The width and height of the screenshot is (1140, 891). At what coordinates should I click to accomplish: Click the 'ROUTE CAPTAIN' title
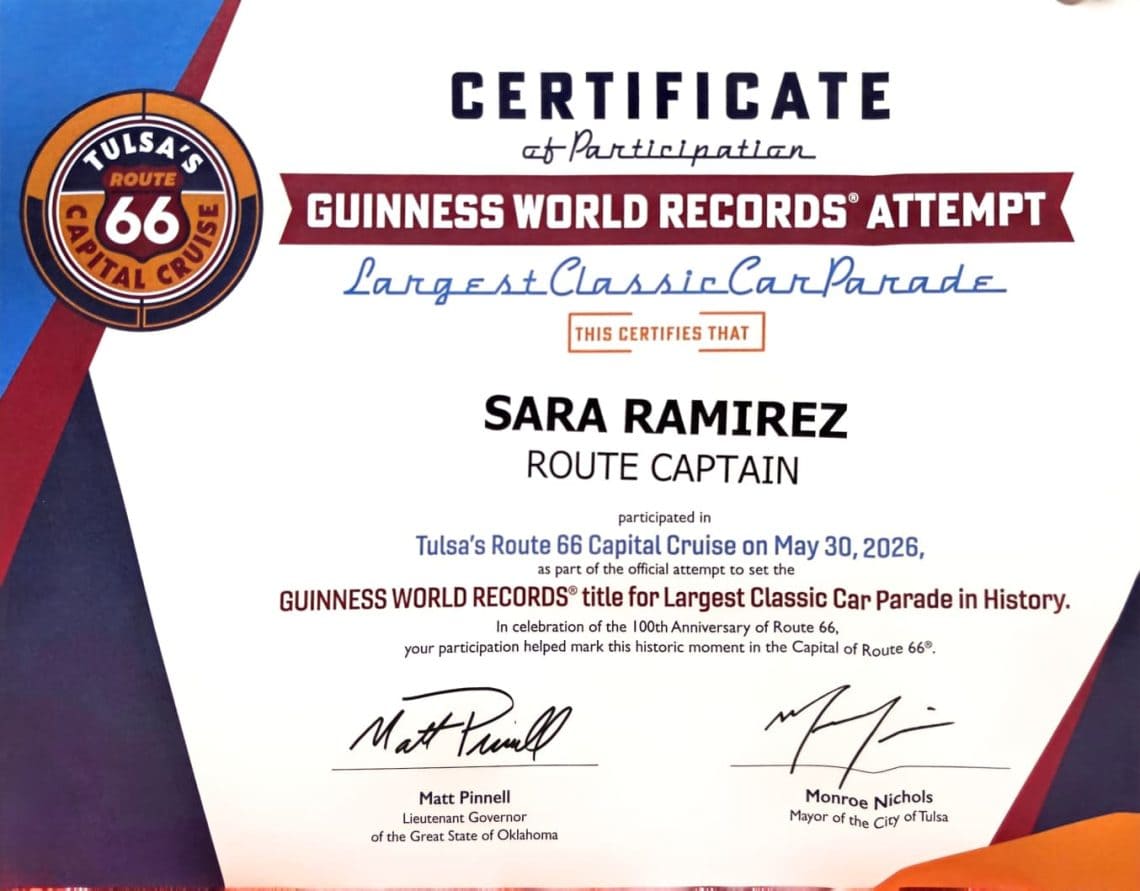click(x=662, y=467)
